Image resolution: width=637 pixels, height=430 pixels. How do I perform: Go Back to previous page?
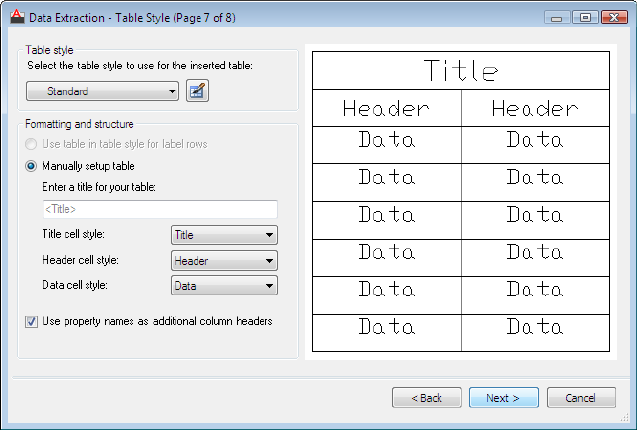pos(427,398)
